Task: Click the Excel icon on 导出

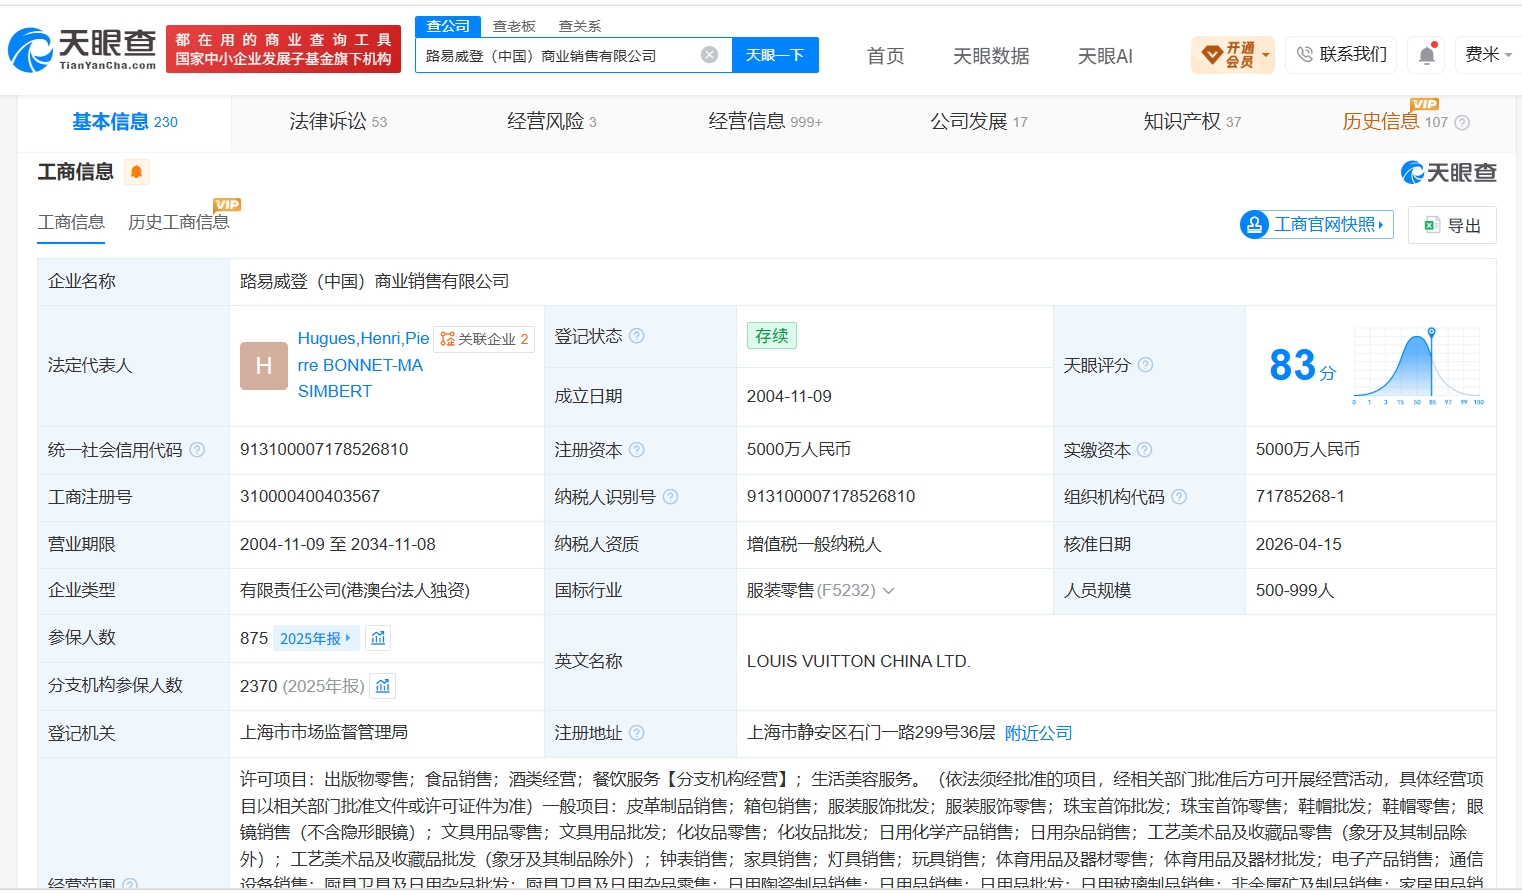Action: click(1432, 225)
